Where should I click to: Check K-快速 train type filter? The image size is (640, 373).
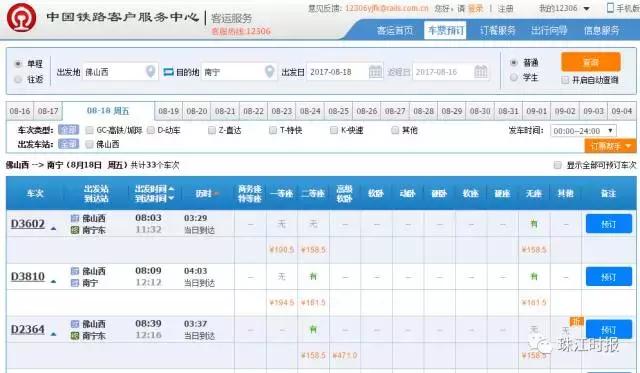pos(334,130)
